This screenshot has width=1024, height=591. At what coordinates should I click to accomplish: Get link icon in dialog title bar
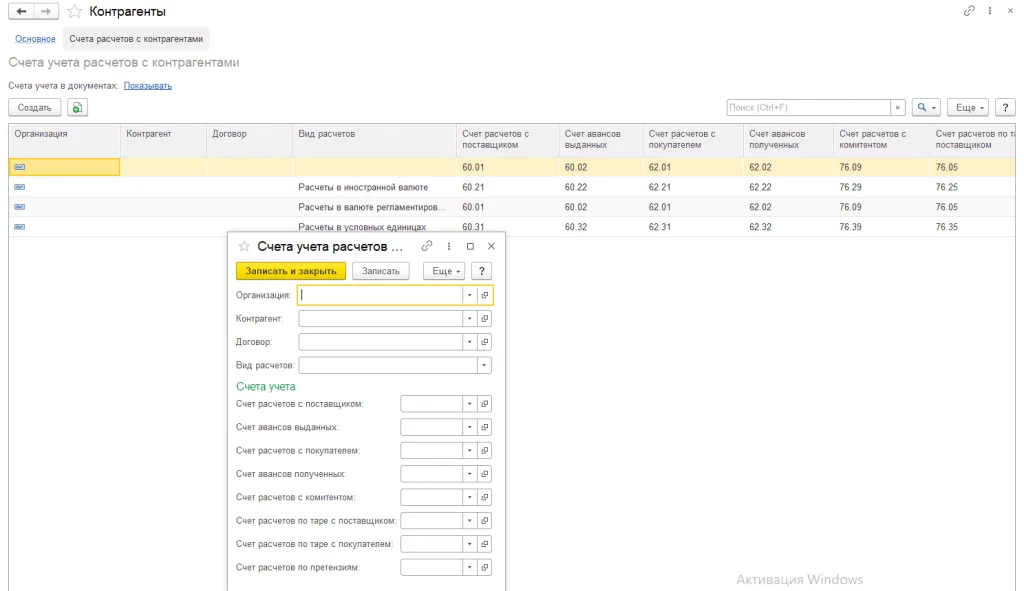(x=427, y=246)
